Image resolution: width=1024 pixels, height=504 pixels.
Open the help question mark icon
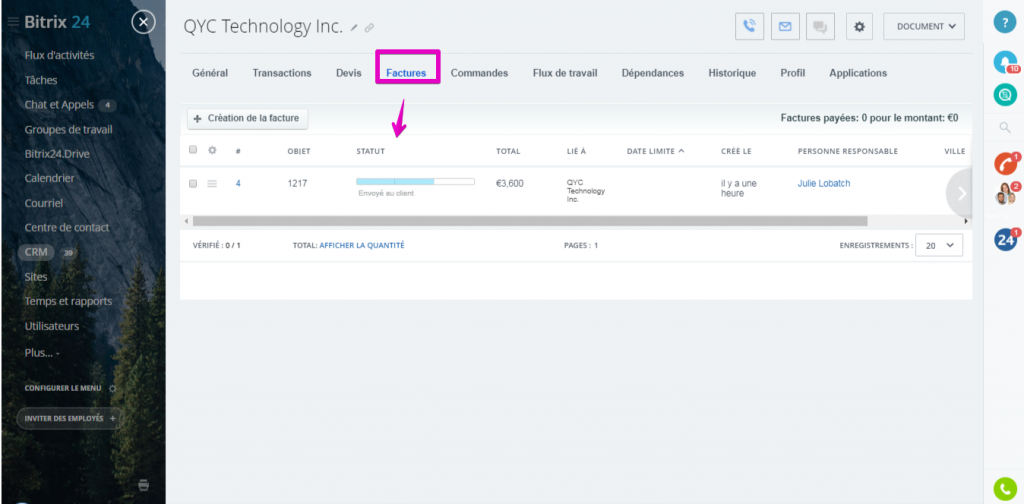[1005, 22]
